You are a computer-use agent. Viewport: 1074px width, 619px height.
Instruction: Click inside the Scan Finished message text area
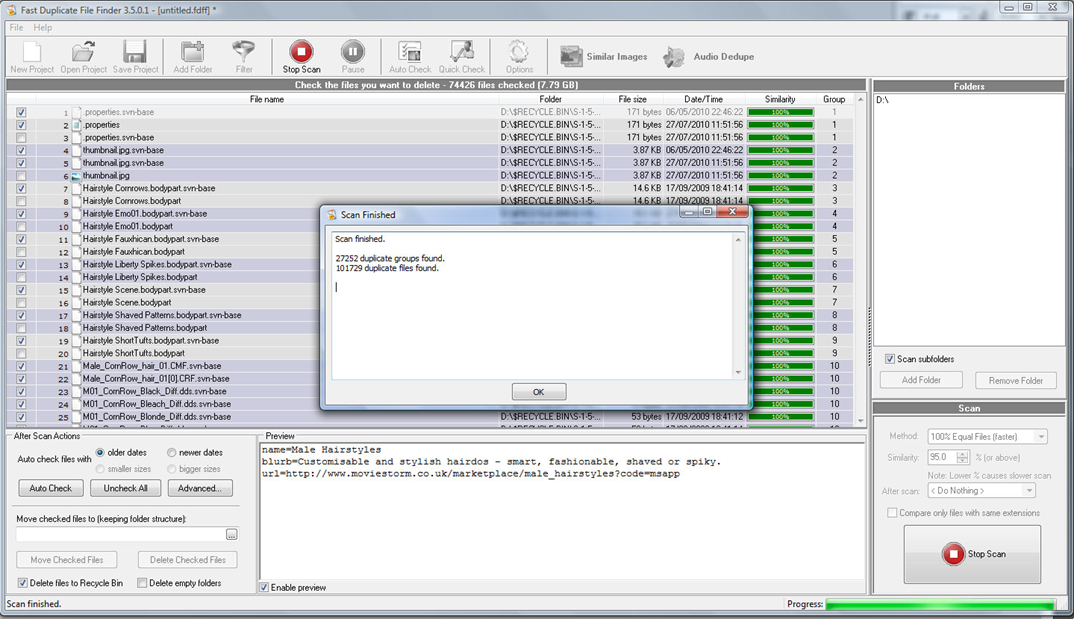click(x=533, y=305)
